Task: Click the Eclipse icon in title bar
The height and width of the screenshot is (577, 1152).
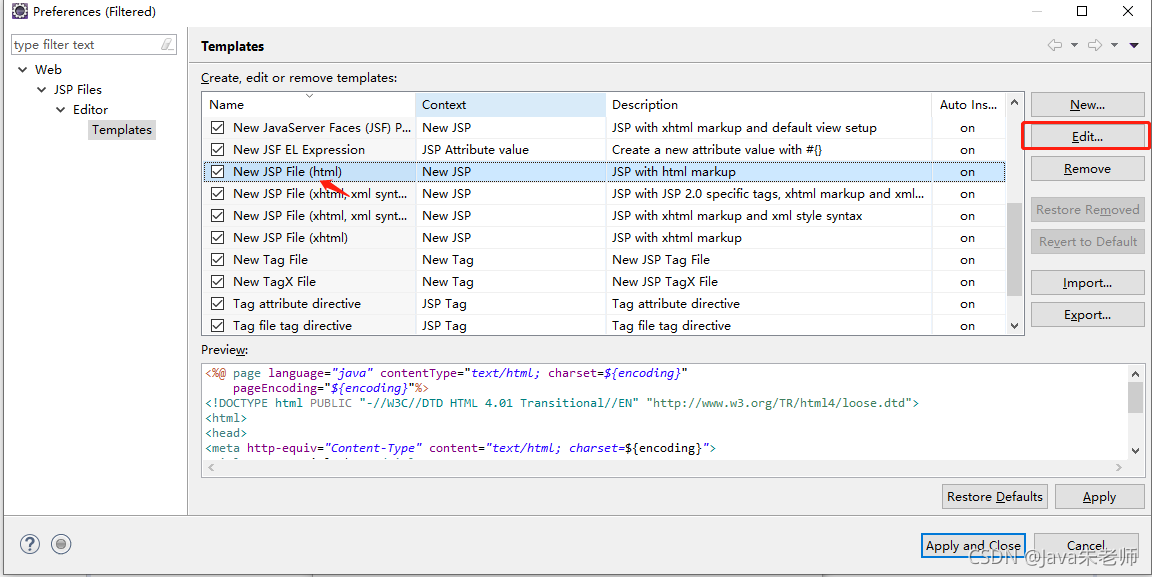Action: tap(20, 11)
